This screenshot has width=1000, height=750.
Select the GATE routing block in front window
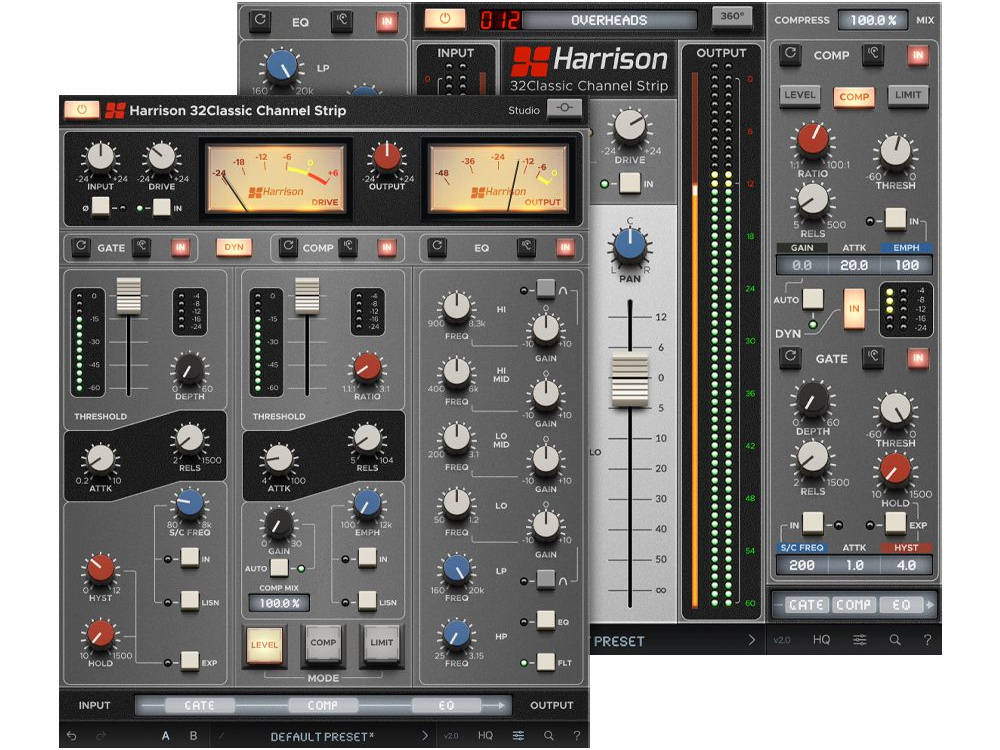199,705
